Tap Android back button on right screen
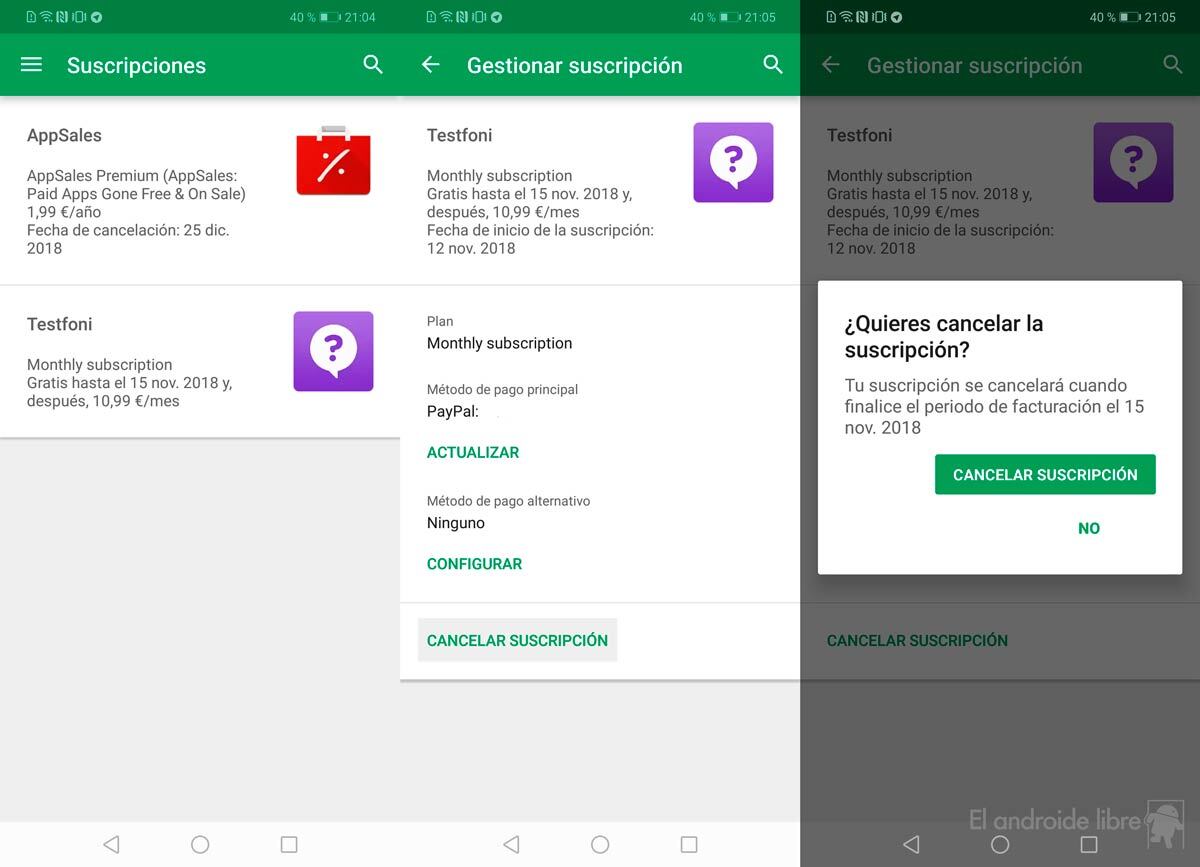Image resolution: width=1200 pixels, height=867 pixels. click(911, 845)
